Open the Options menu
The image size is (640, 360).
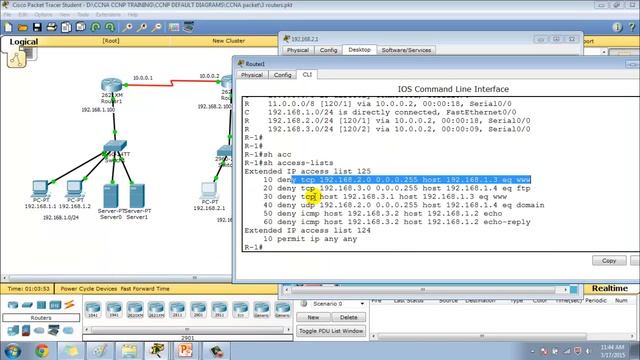43,15
